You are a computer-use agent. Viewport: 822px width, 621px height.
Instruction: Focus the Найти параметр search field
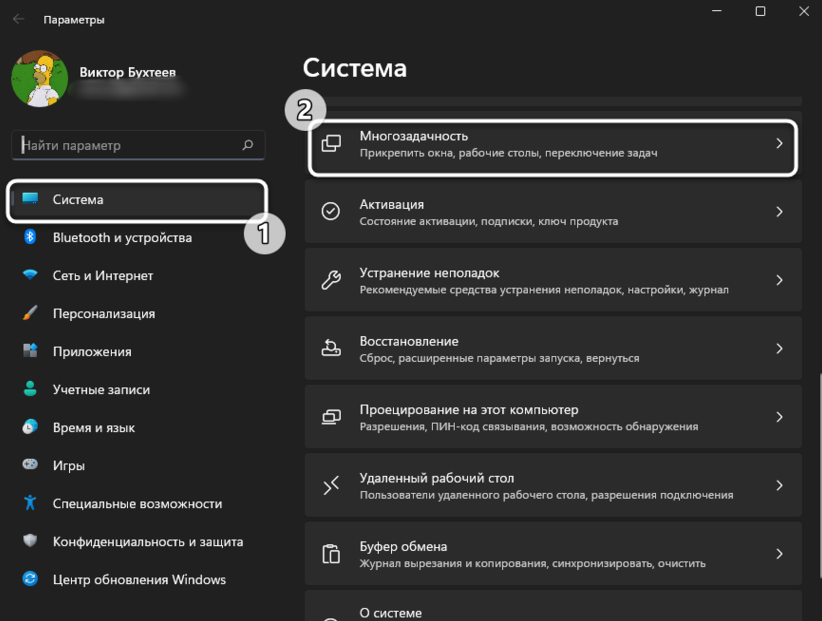coord(125,145)
